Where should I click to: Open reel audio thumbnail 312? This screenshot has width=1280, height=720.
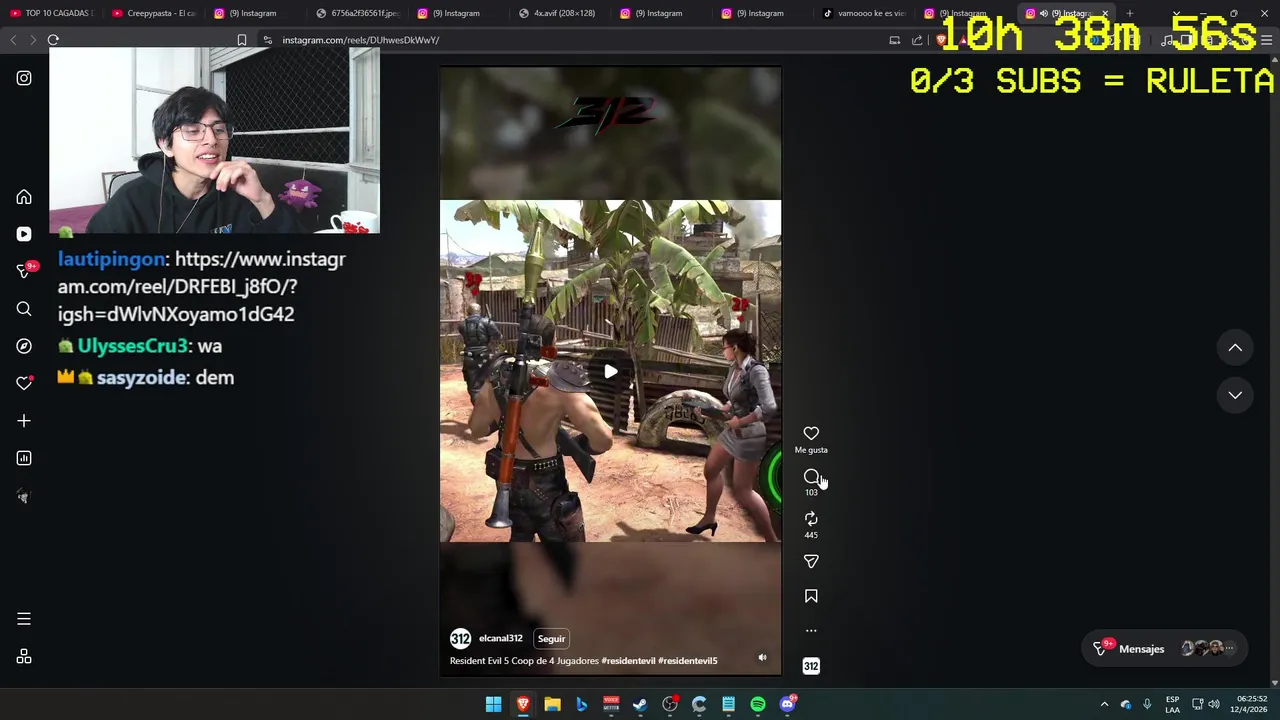pyautogui.click(x=811, y=666)
